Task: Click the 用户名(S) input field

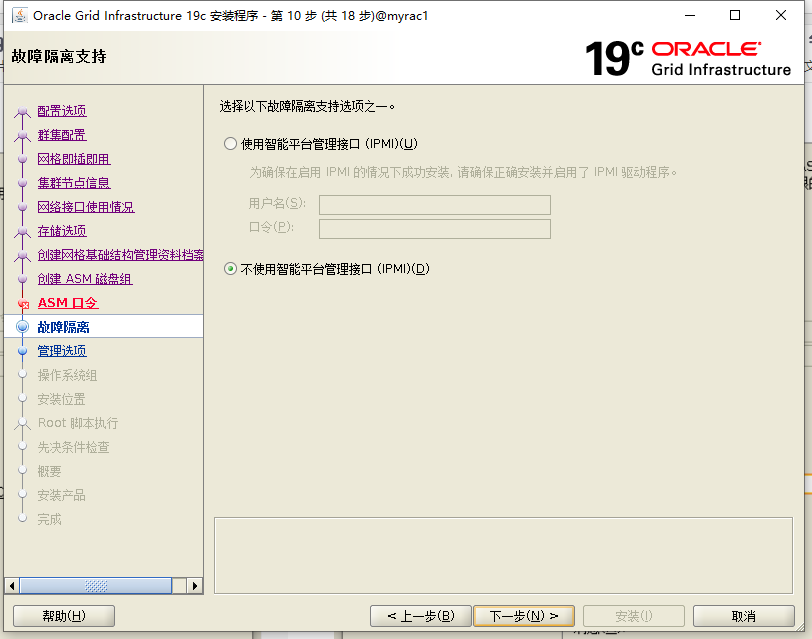Action: (434, 205)
